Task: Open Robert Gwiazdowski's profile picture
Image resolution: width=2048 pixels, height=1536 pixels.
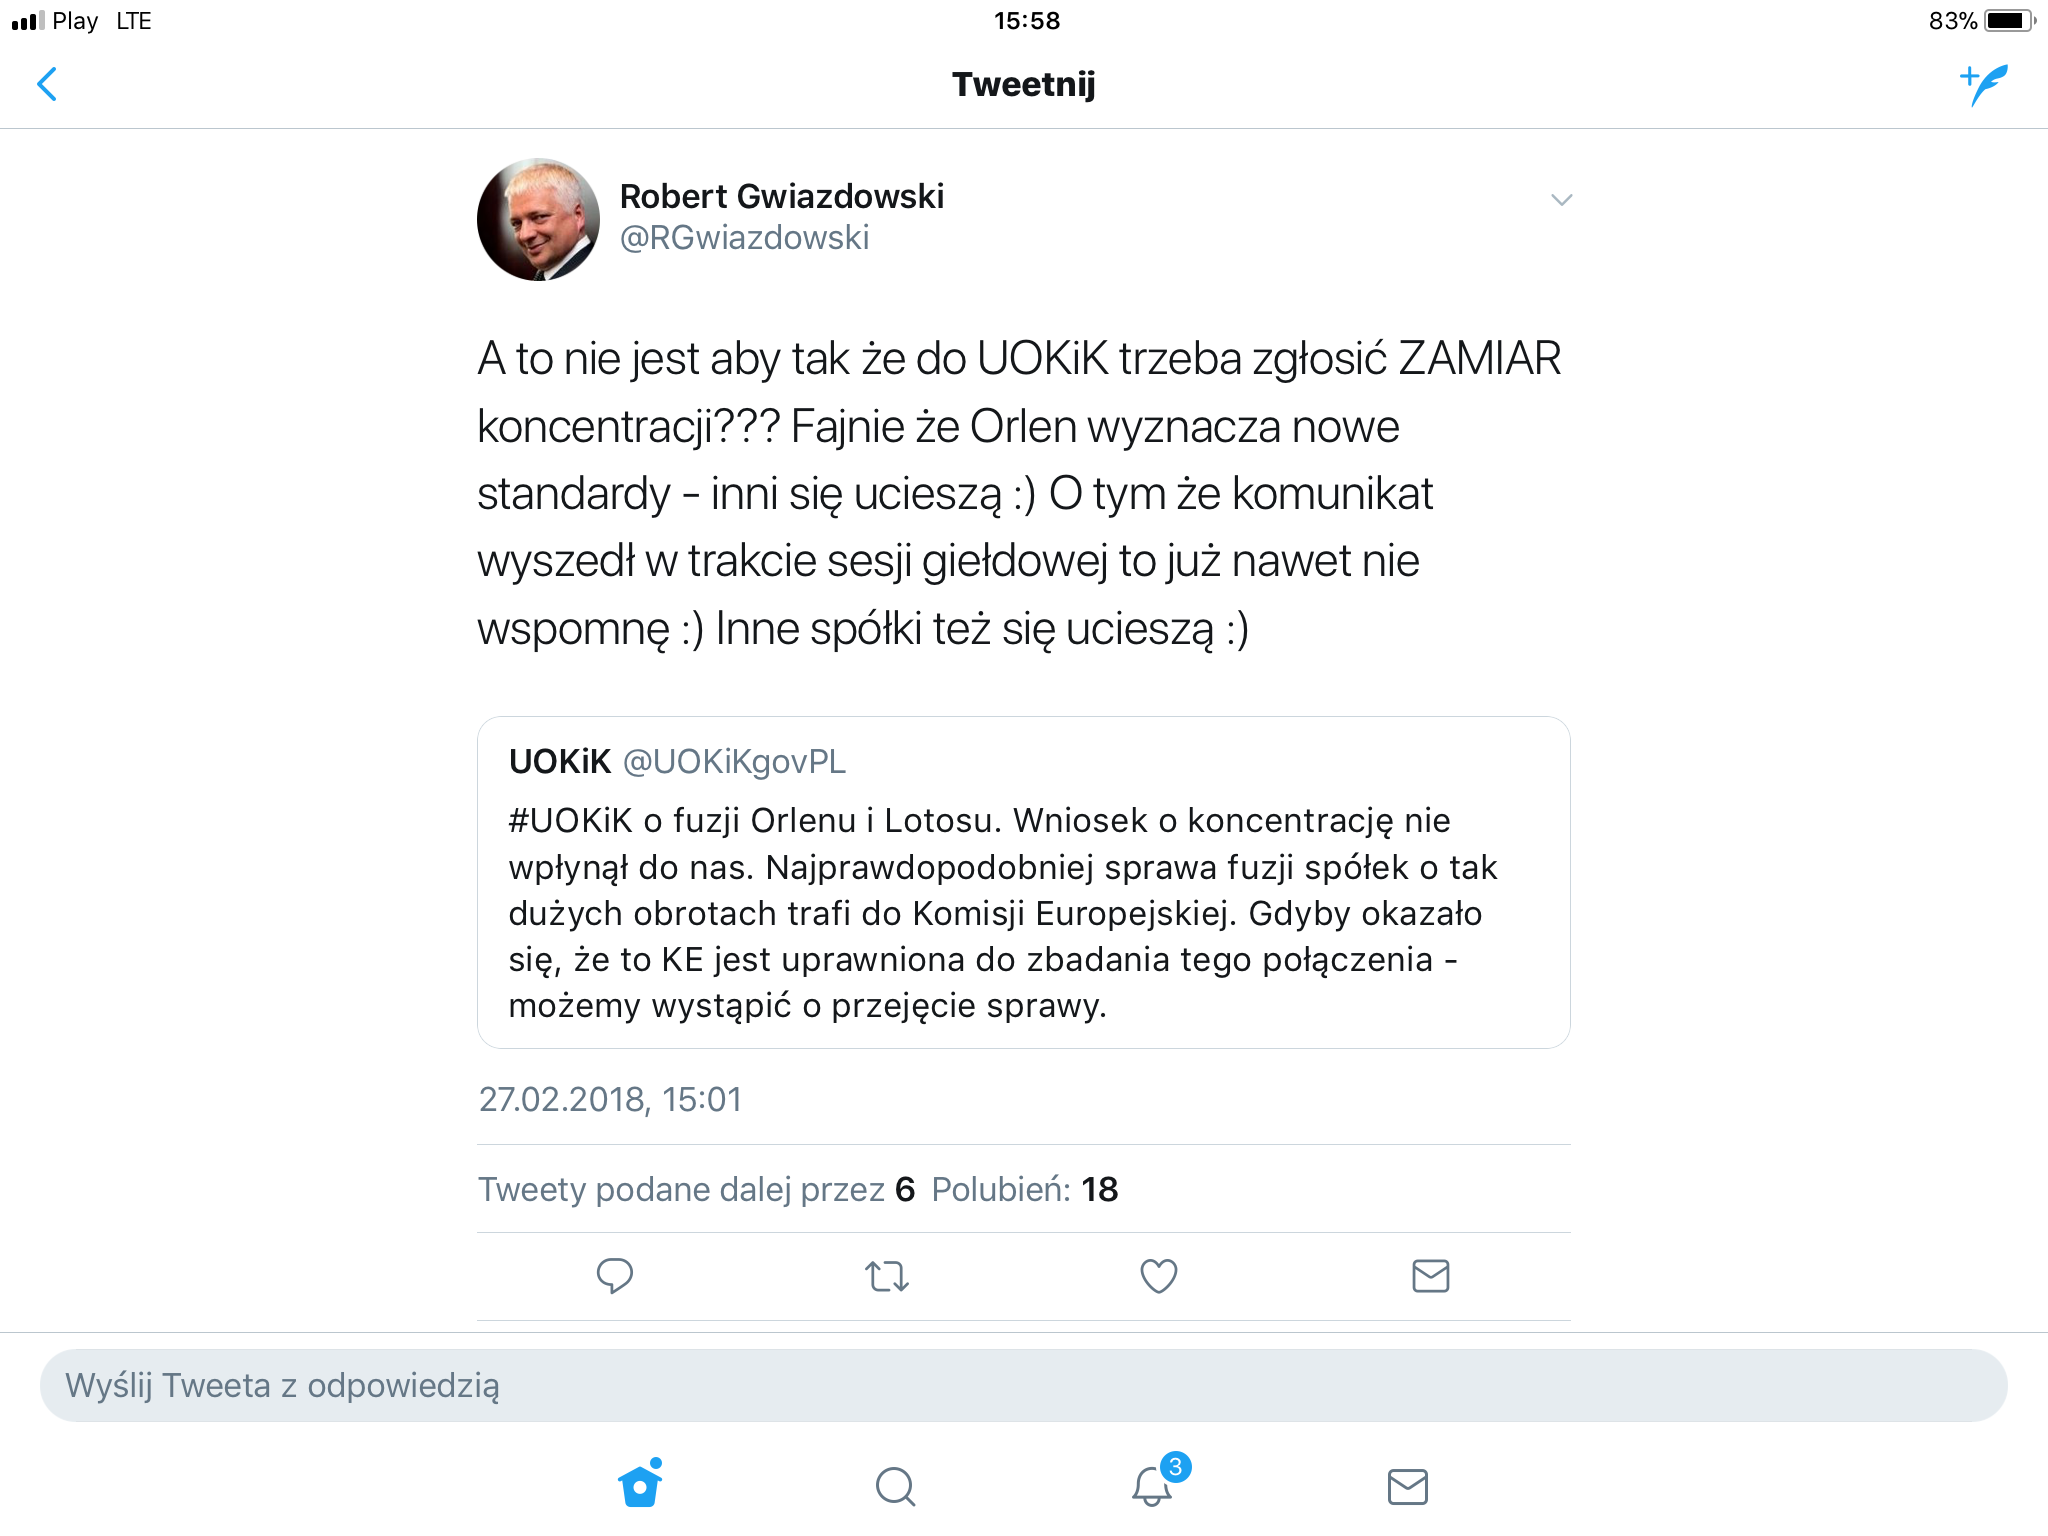Action: pyautogui.click(x=538, y=219)
